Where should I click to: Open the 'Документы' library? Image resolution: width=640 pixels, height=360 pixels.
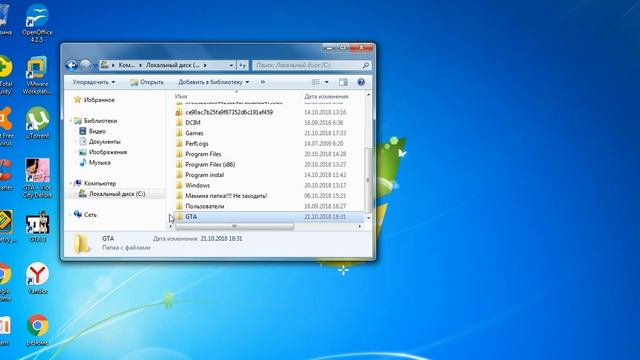tap(104, 142)
